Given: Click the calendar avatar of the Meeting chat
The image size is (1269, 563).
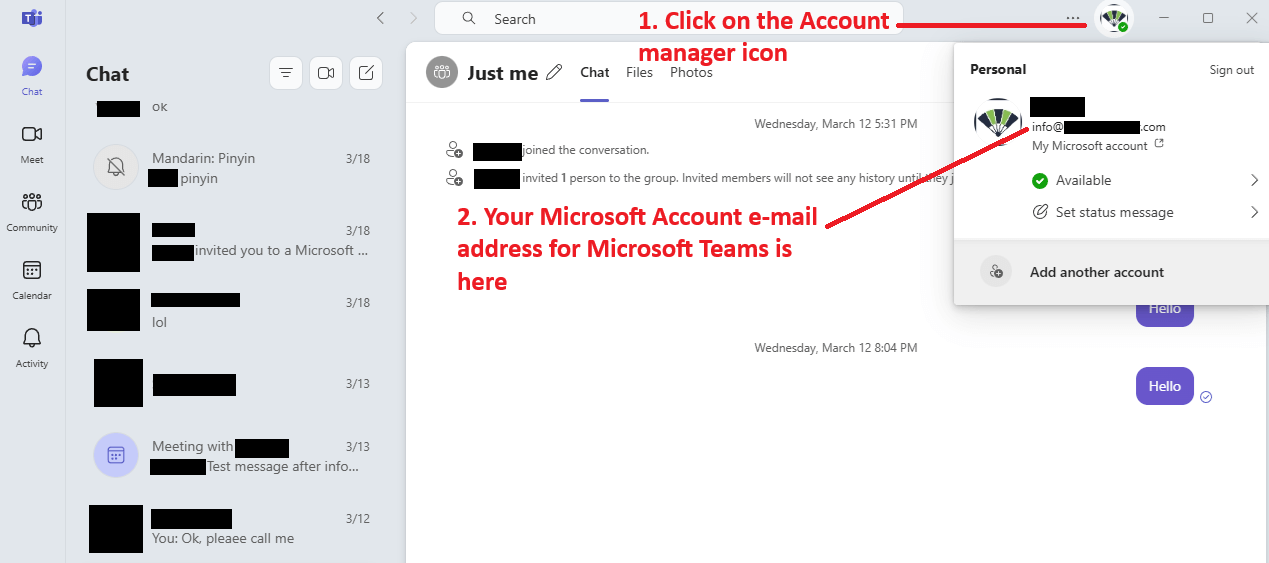Looking at the screenshot, I should pyautogui.click(x=116, y=455).
